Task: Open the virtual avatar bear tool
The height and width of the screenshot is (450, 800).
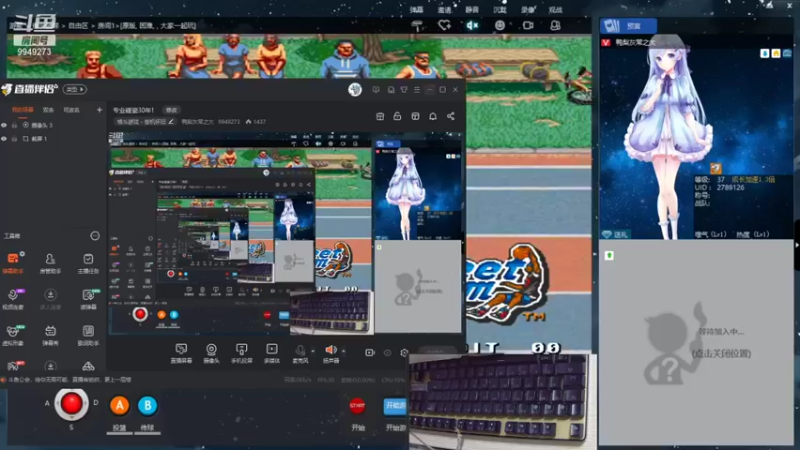Action: 13,335
